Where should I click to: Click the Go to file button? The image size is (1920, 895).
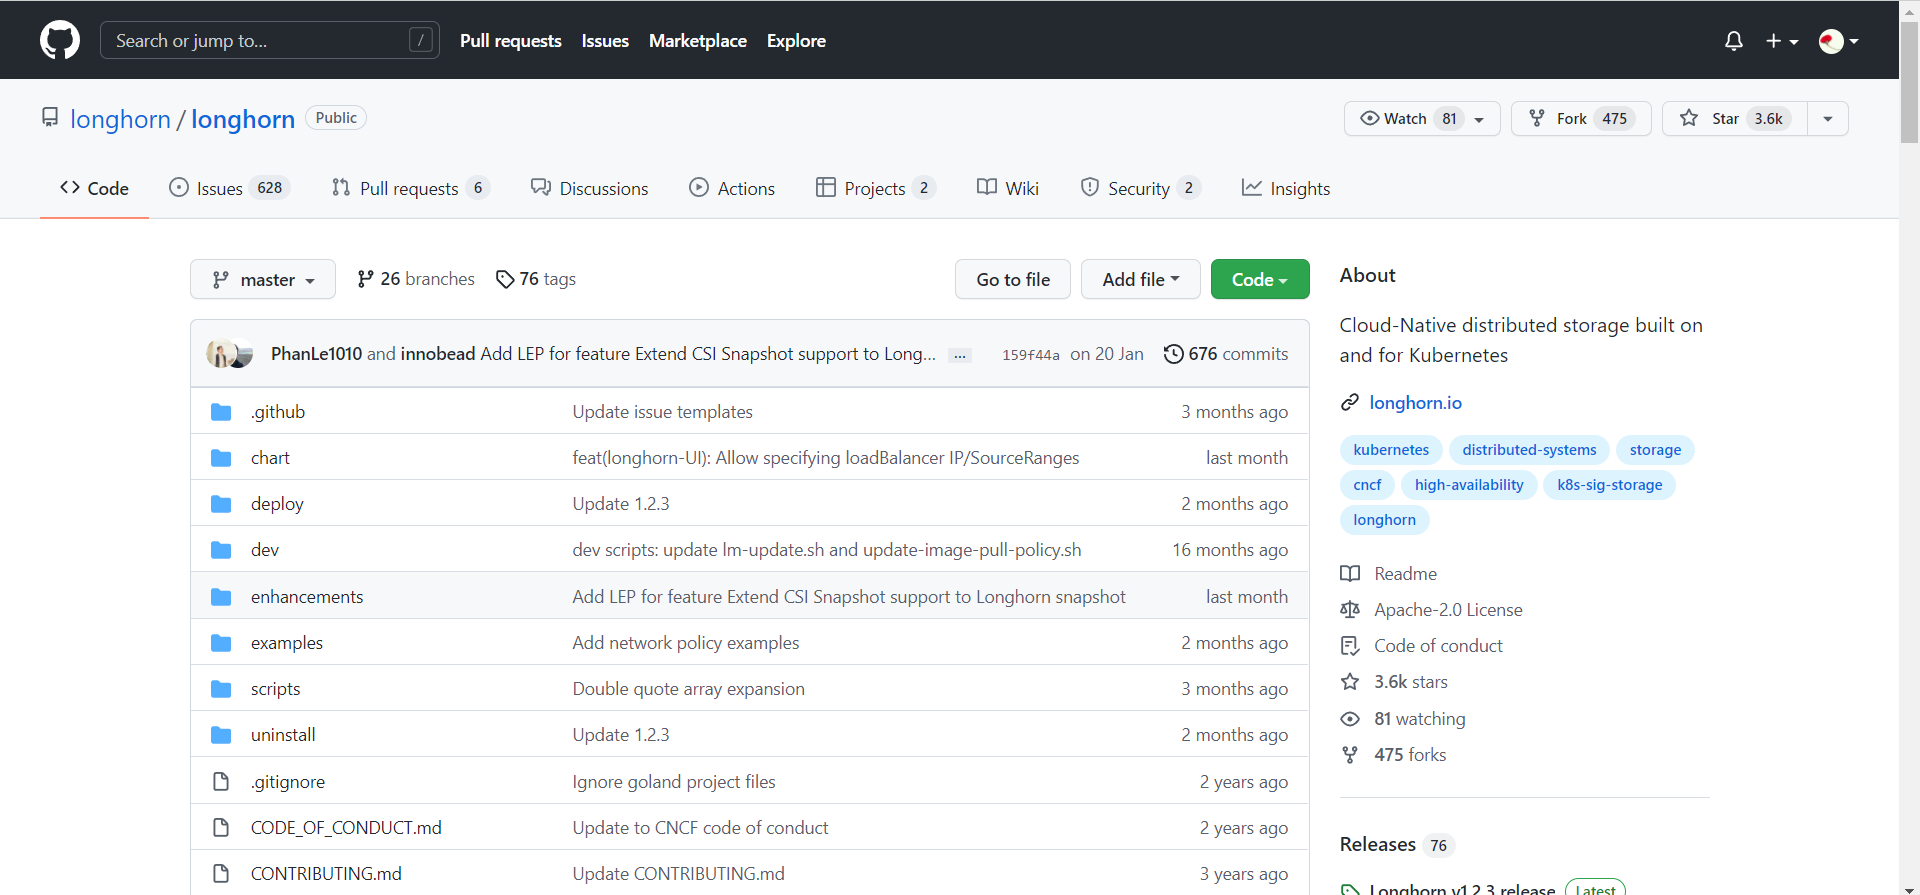[1013, 279]
